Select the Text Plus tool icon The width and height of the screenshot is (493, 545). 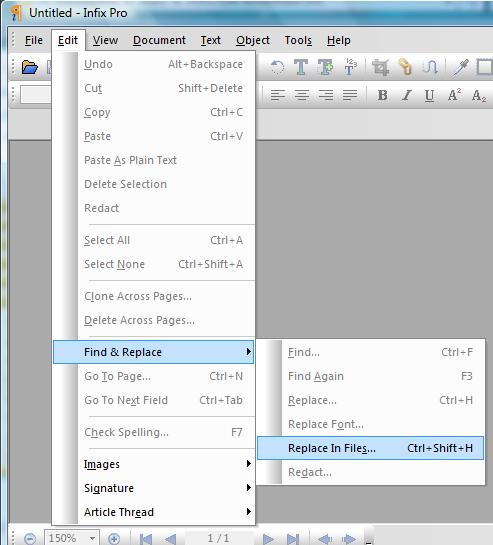325,67
